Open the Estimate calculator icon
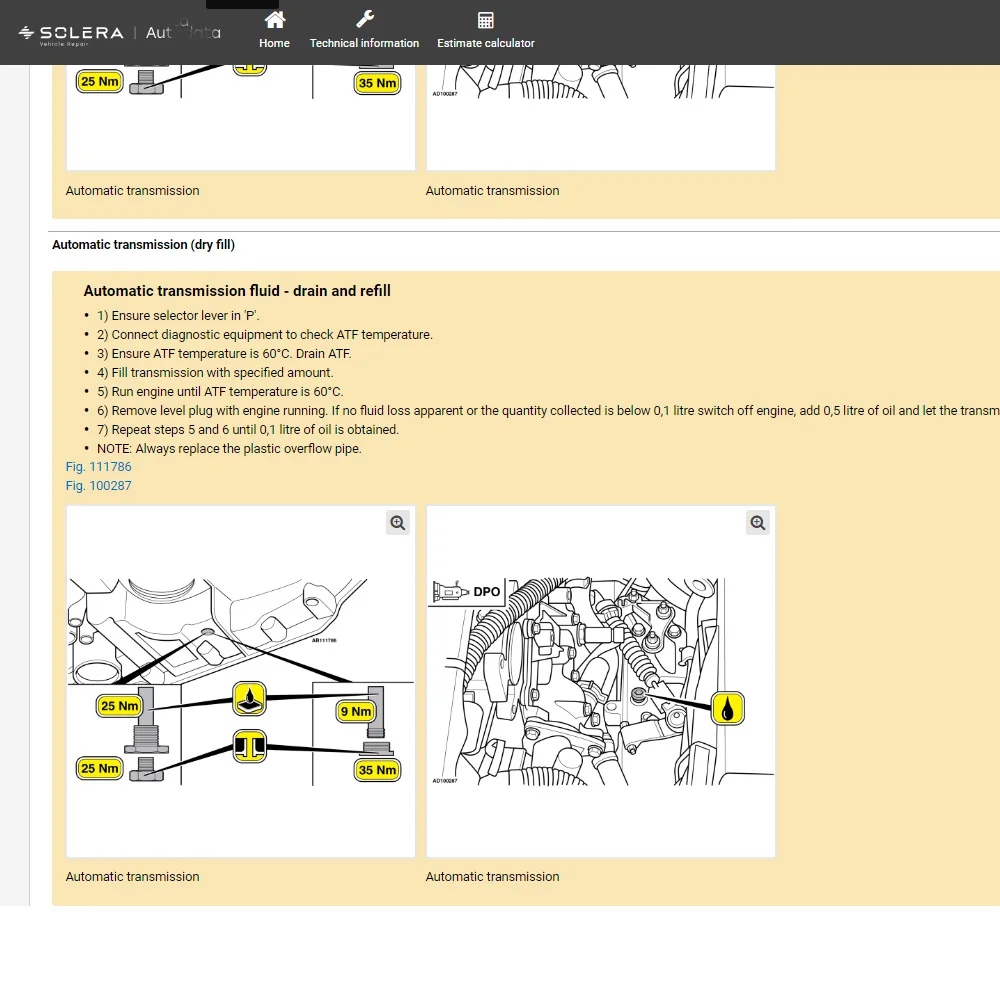Image resolution: width=1000 pixels, height=1000 pixels. 485,20
